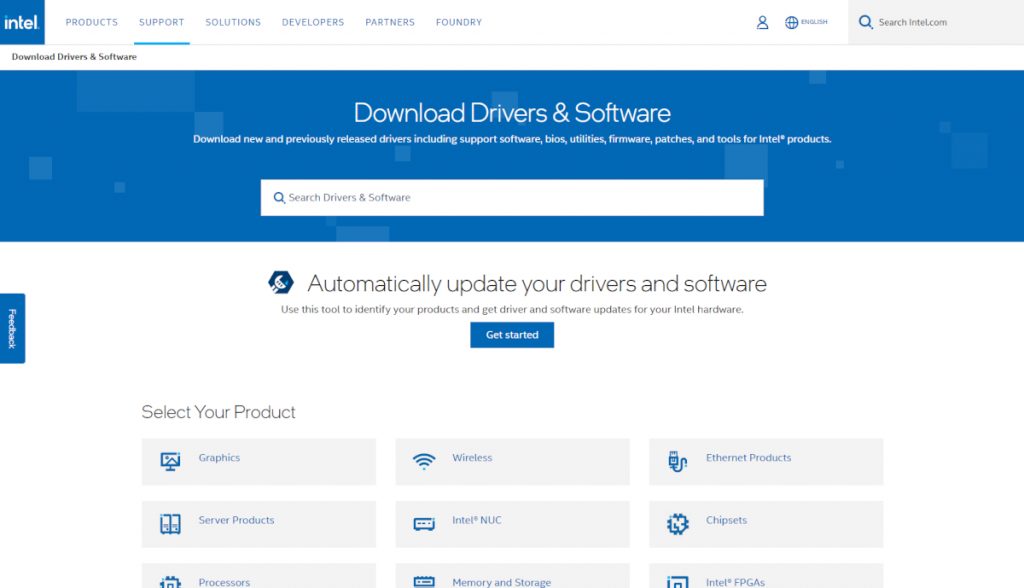
Task: Click the Driver Support Assistant hexagon icon
Action: click(281, 282)
